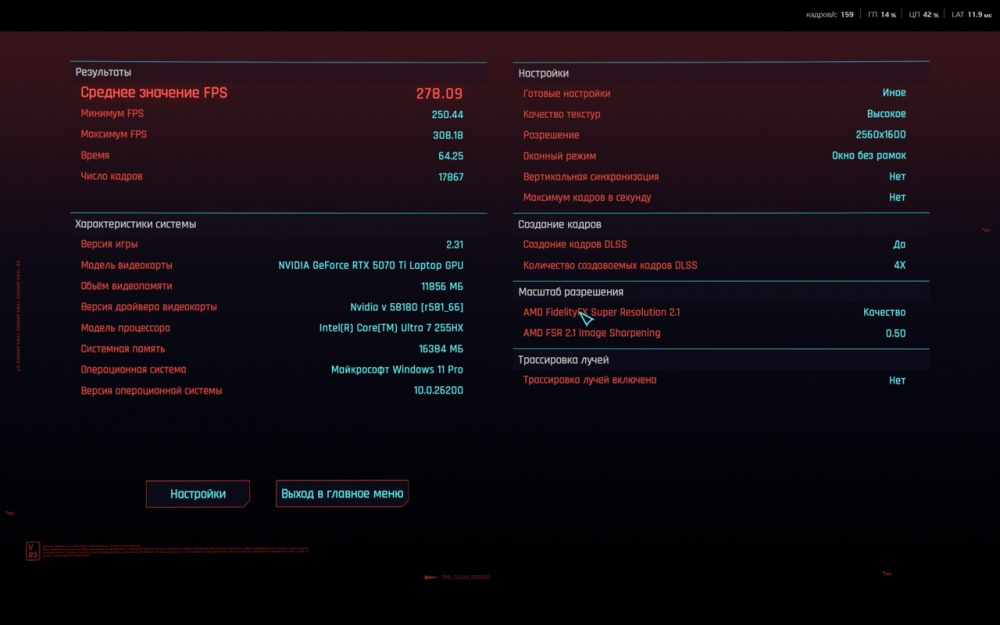
Task: Select the 2560x1600 resolution value
Action: [x=881, y=135]
